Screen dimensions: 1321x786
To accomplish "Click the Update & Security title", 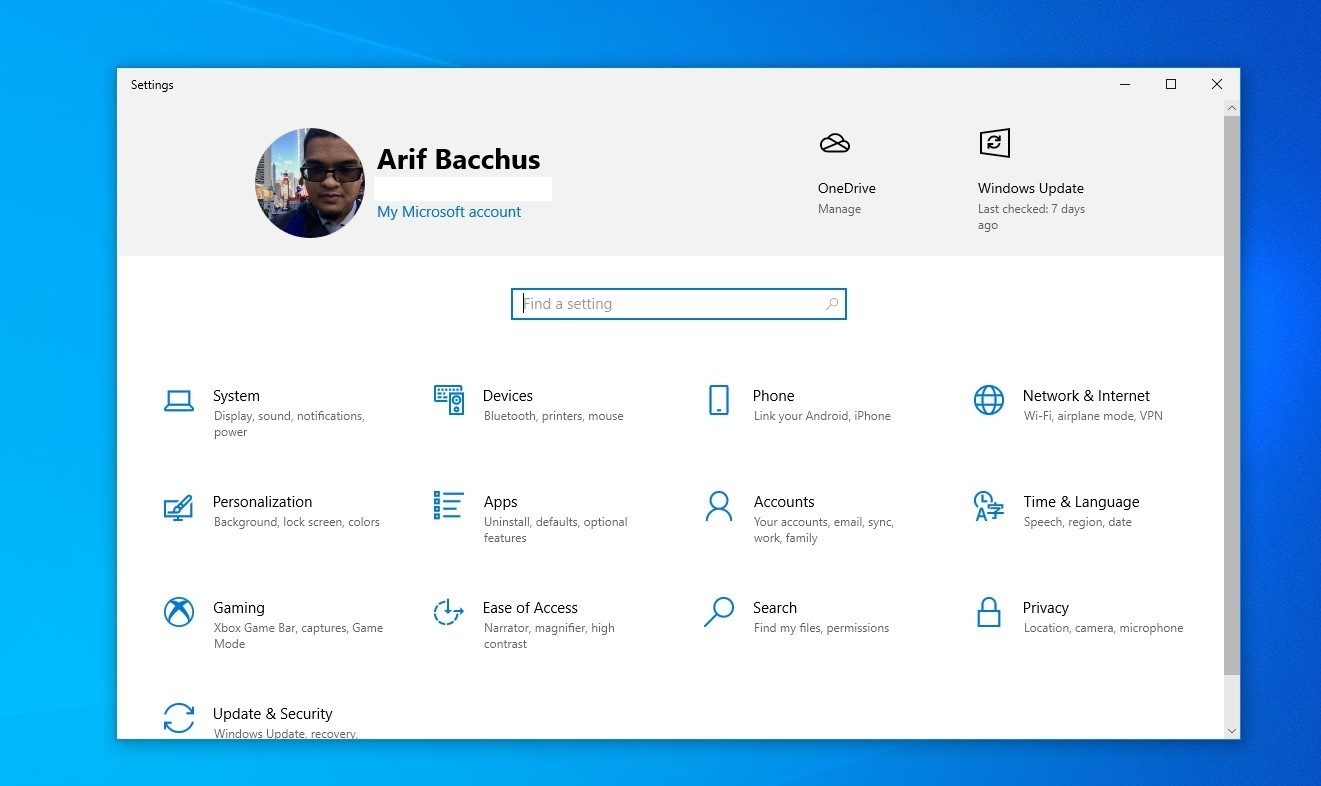I will (273, 714).
